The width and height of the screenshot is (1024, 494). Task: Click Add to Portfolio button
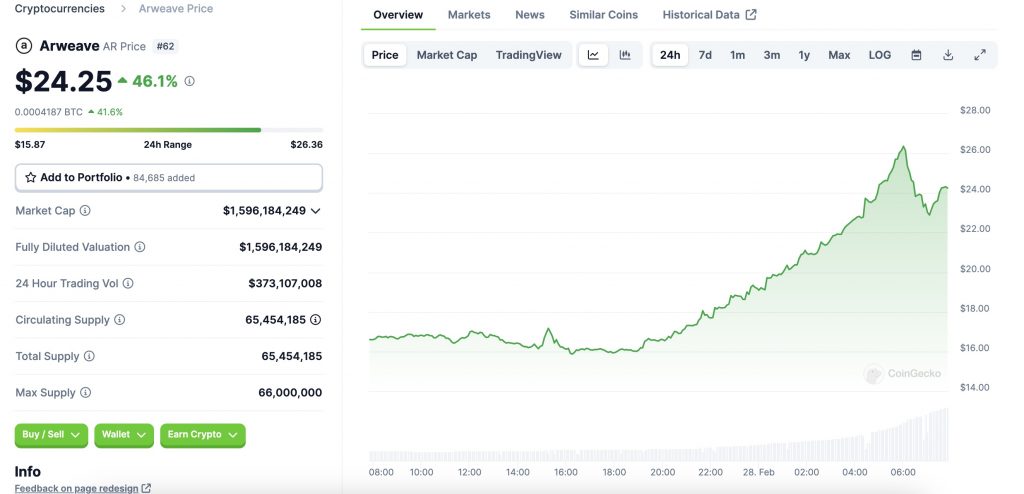[168, 178]
